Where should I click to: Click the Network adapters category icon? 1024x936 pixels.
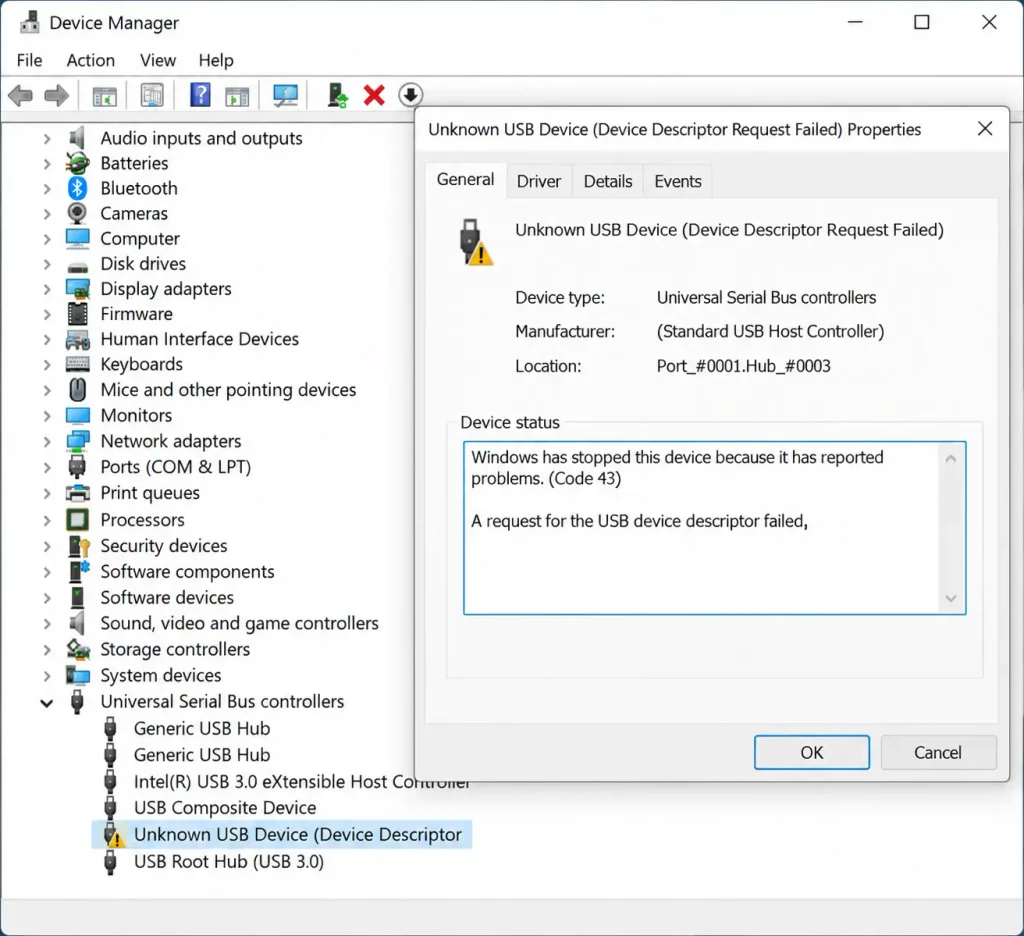tap(77, 441)
